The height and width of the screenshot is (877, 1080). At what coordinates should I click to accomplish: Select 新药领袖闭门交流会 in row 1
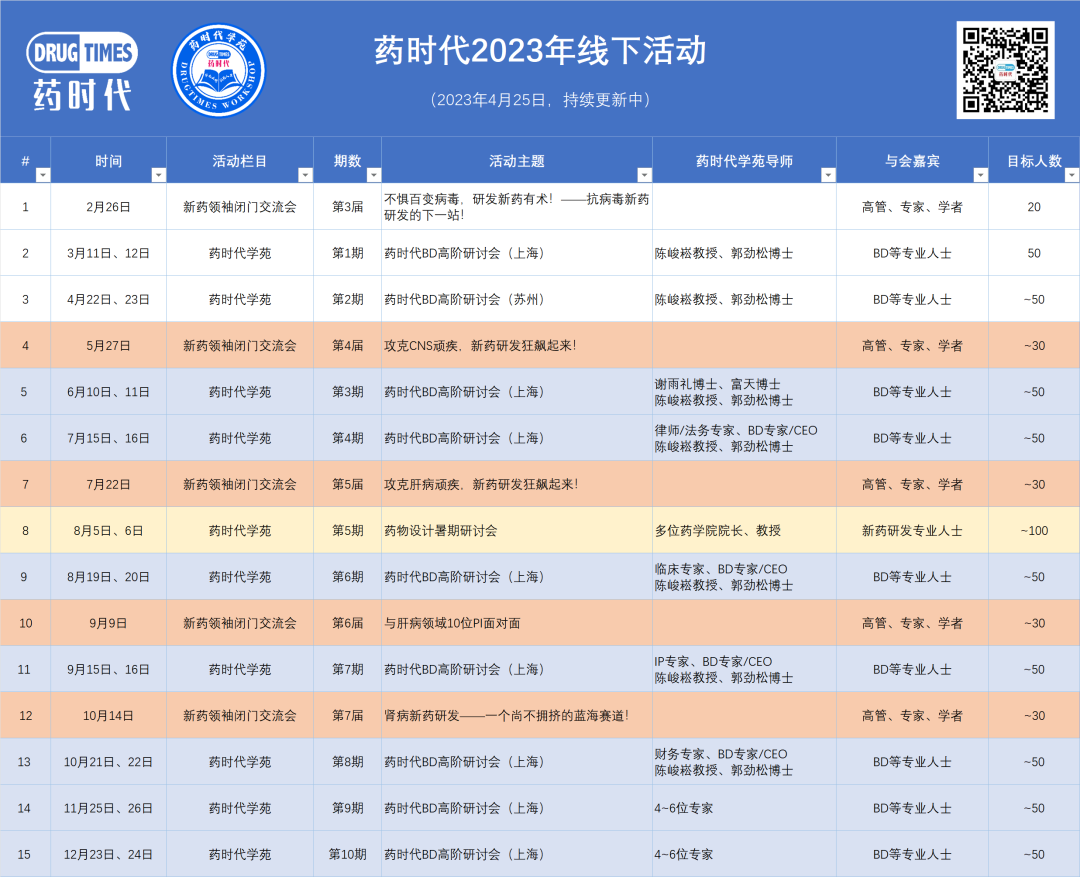click(240, 207)
